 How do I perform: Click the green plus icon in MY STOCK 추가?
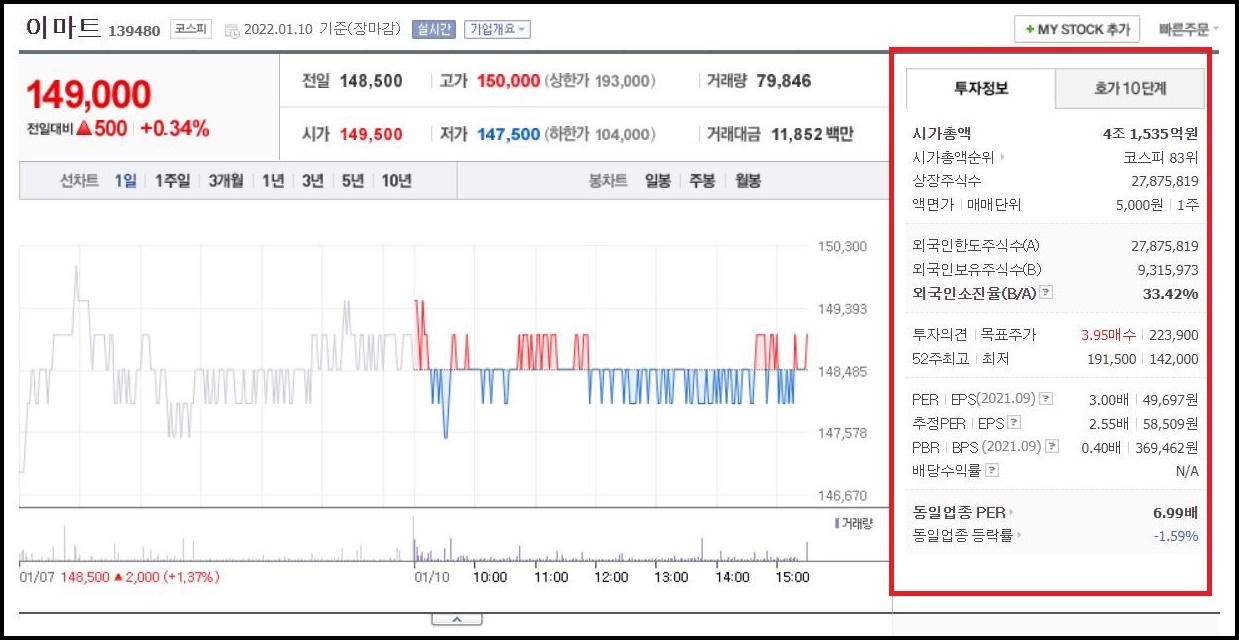[x=1030, y=30]
